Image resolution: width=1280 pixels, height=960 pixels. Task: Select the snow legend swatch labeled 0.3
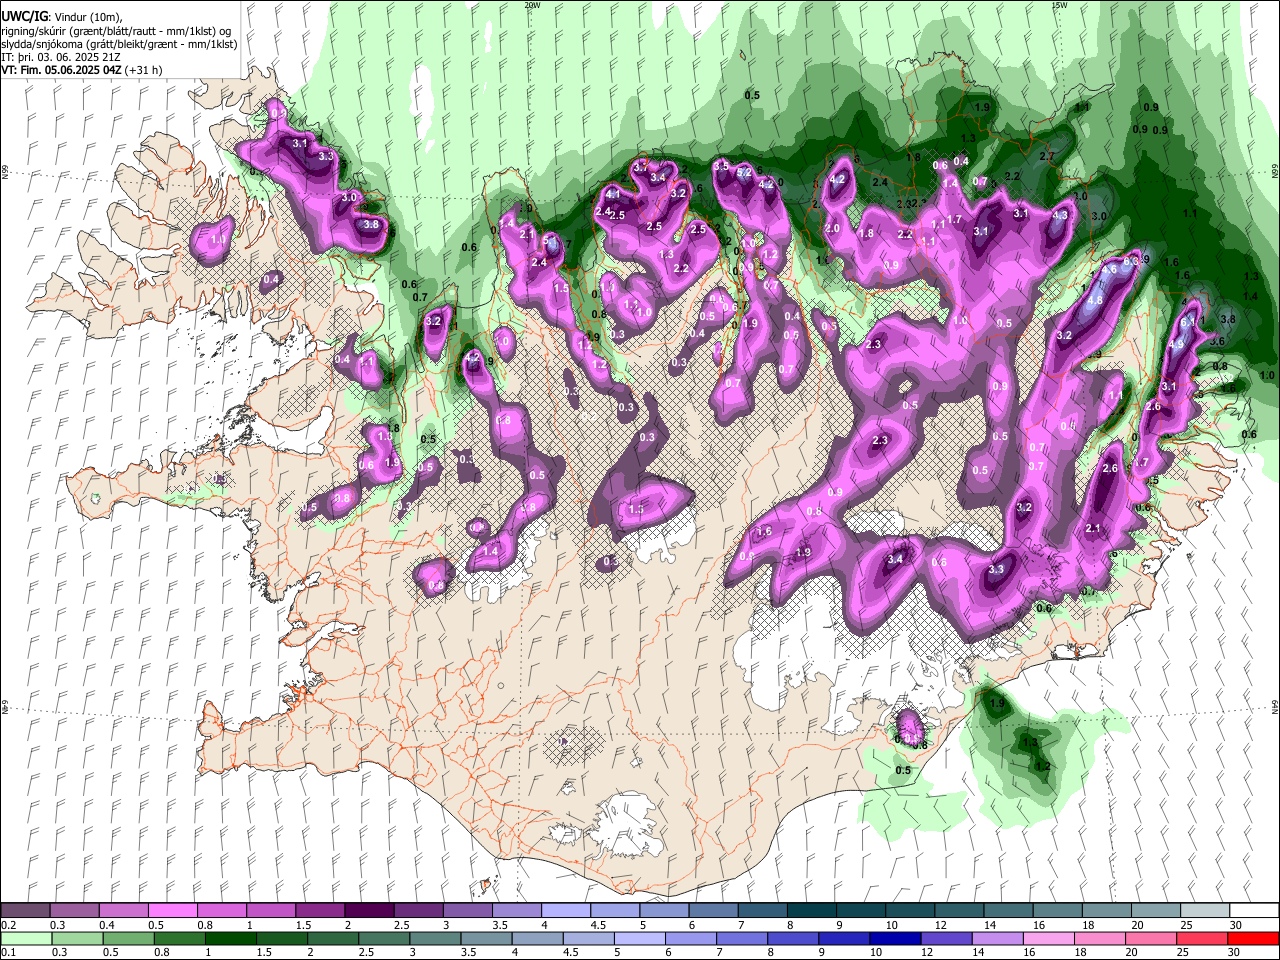(x=74, y=911)
